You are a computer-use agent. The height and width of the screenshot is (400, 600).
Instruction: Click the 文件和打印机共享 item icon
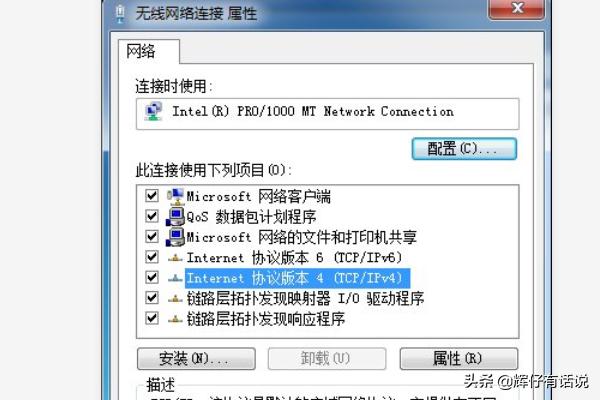175,237
